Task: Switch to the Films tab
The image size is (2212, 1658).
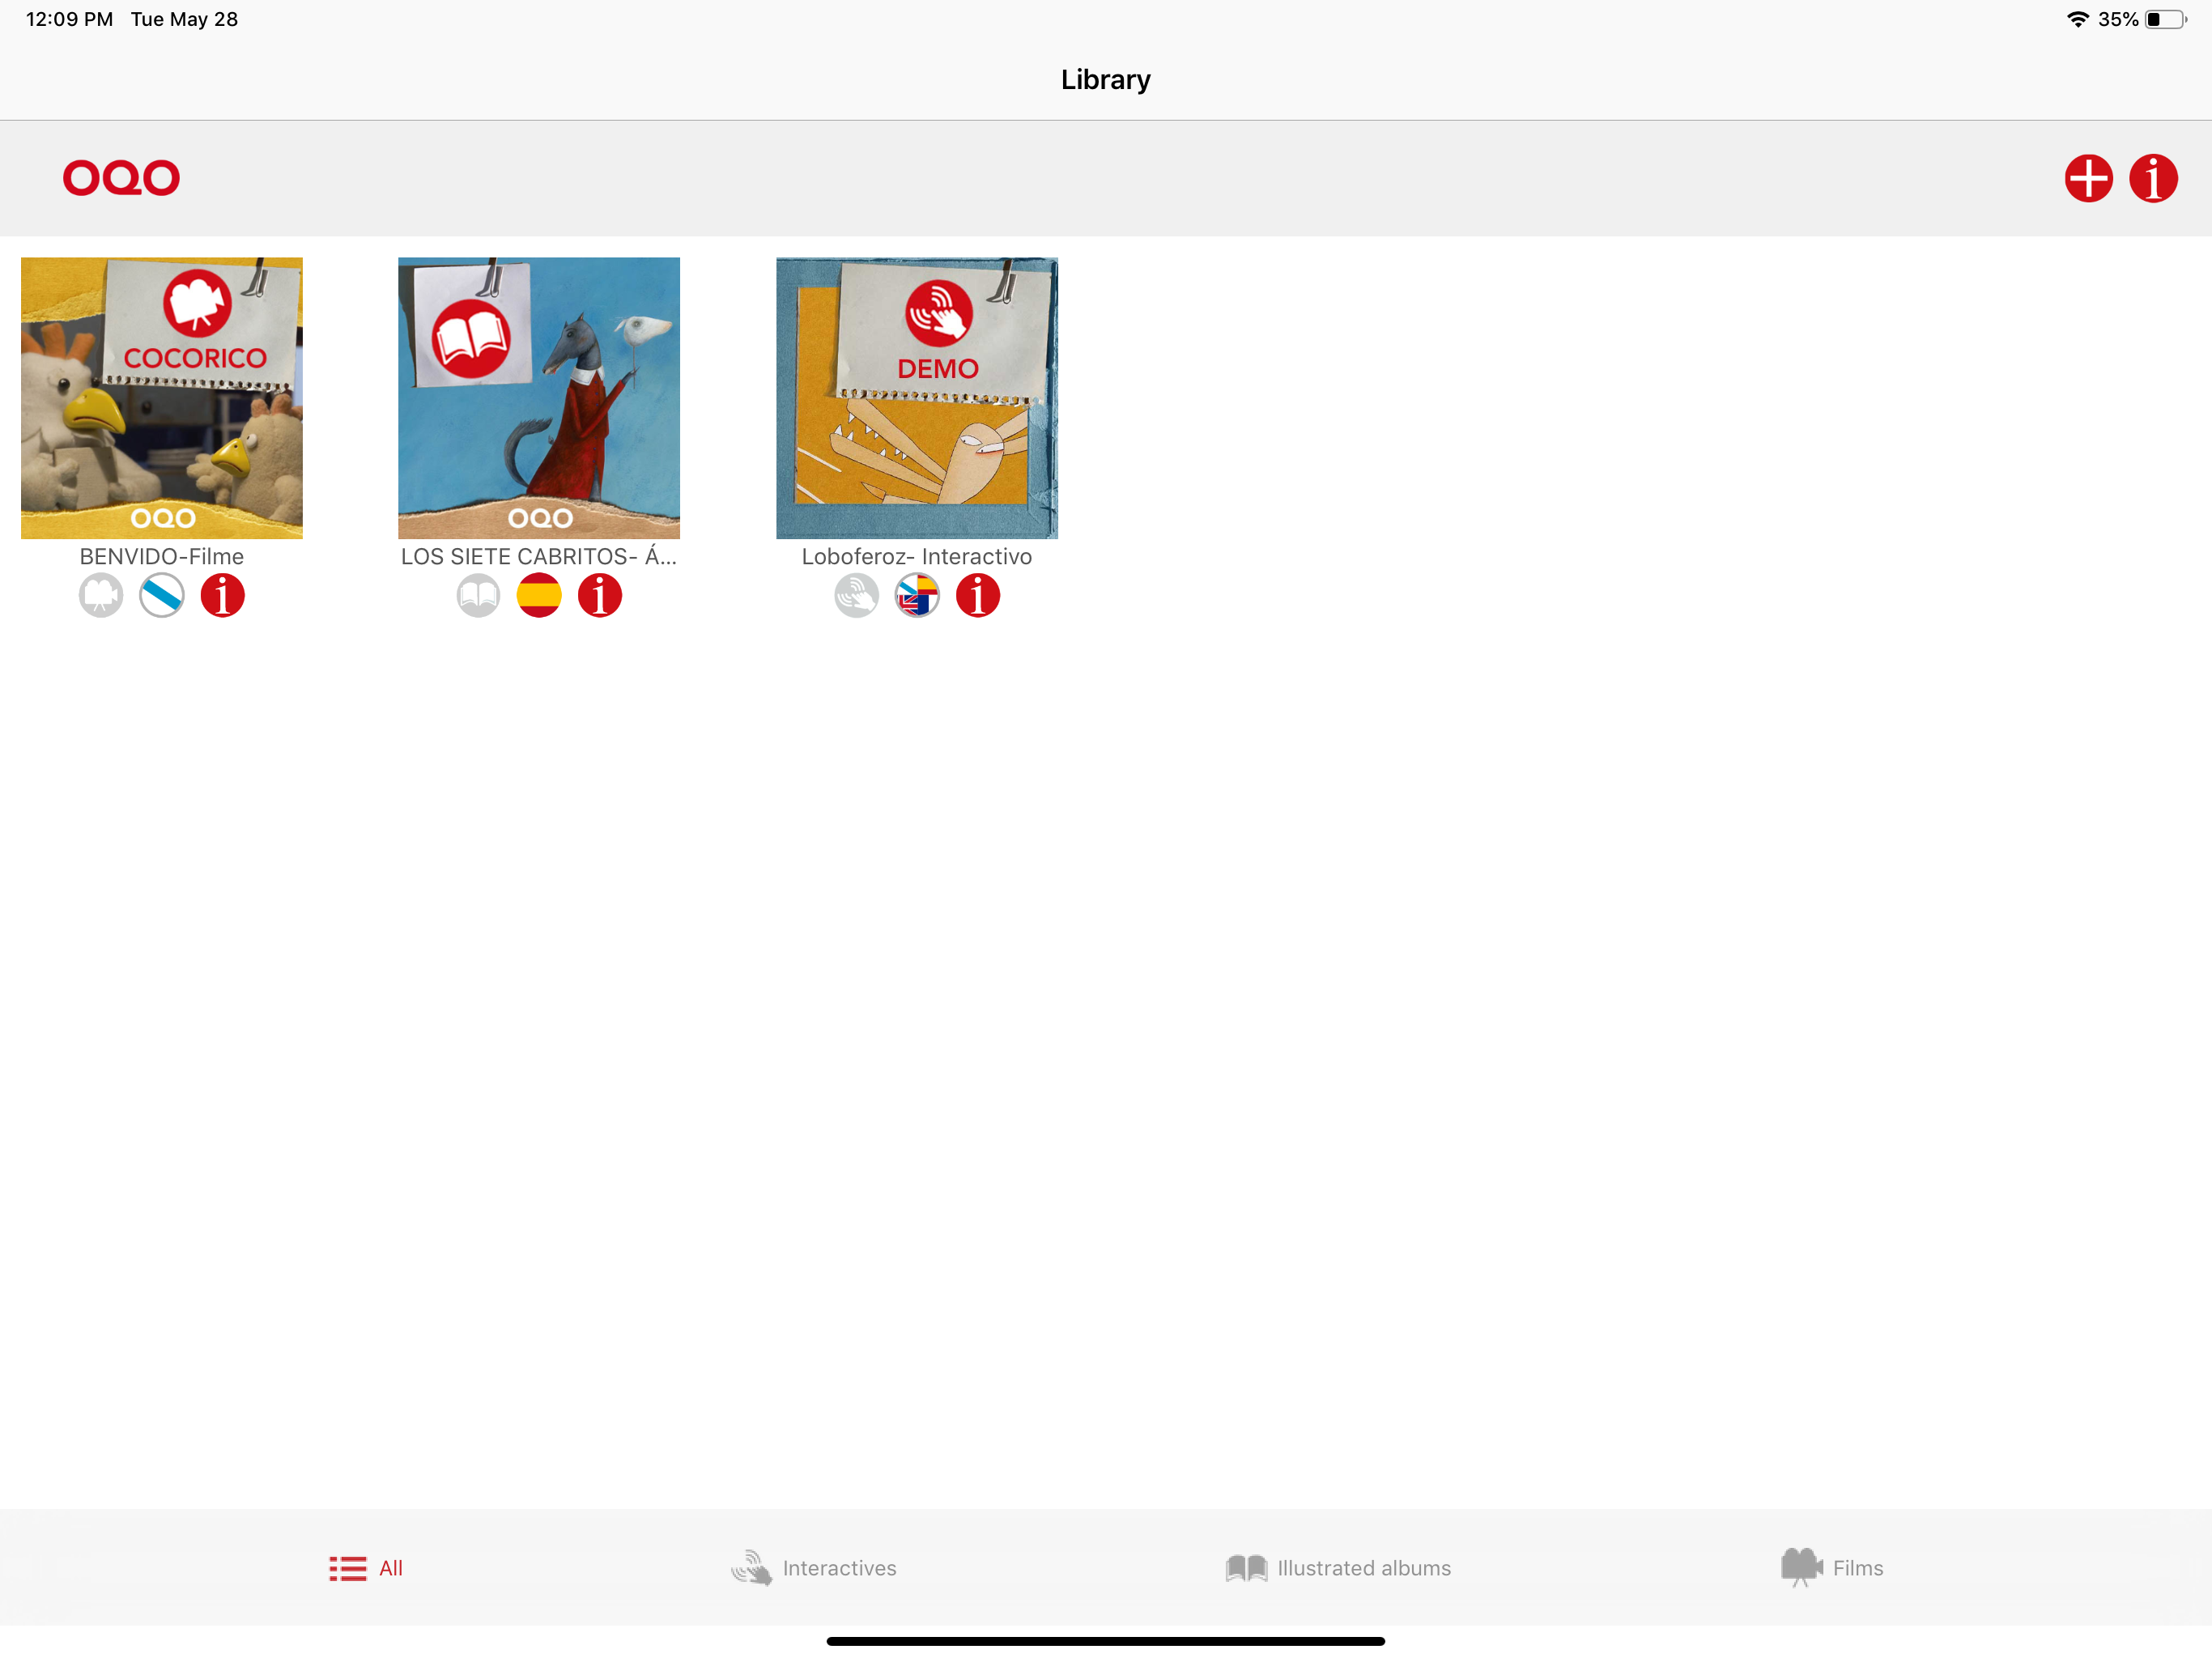Action: click(x=1832, y=1568)
